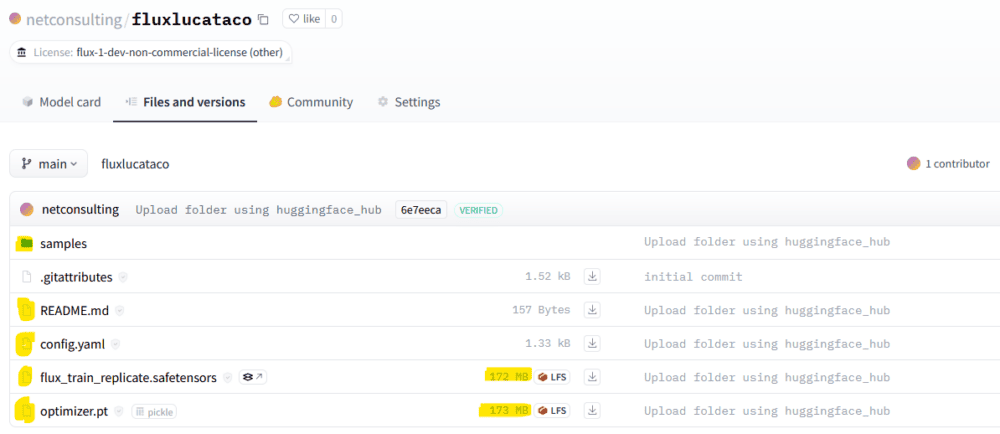Click the netconsulting avatar in the header

[x=15, y=18]
